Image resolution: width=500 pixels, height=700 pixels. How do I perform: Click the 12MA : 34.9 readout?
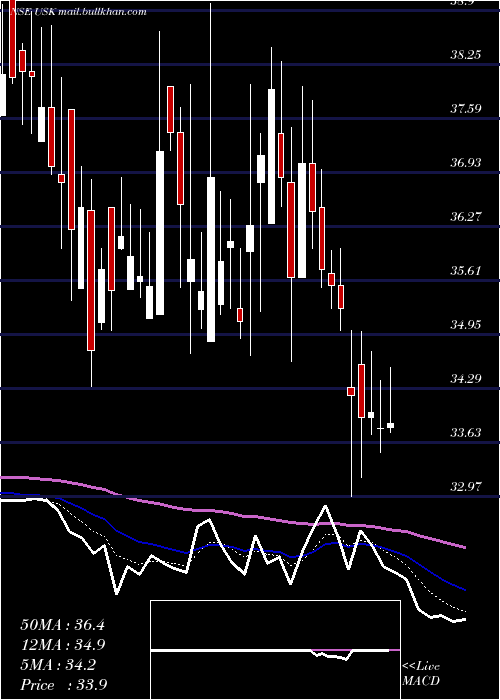click(62, 645)
